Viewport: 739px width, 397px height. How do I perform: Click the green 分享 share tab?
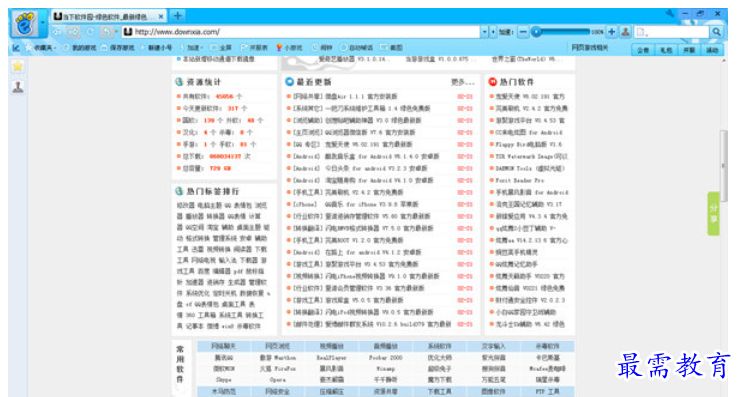[714, 214]
